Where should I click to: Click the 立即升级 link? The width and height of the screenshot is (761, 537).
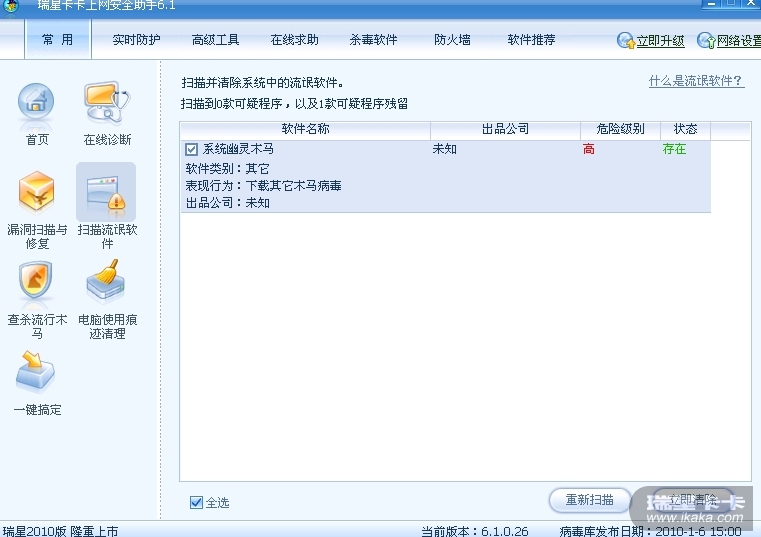coord(660,41)
